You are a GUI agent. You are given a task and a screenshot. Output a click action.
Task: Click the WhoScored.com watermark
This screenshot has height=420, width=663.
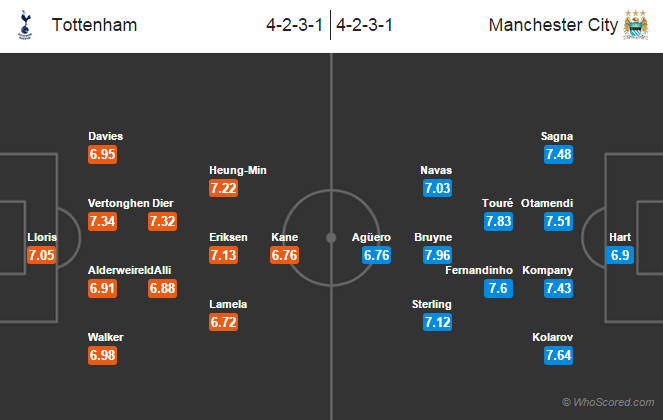point(608,402)
